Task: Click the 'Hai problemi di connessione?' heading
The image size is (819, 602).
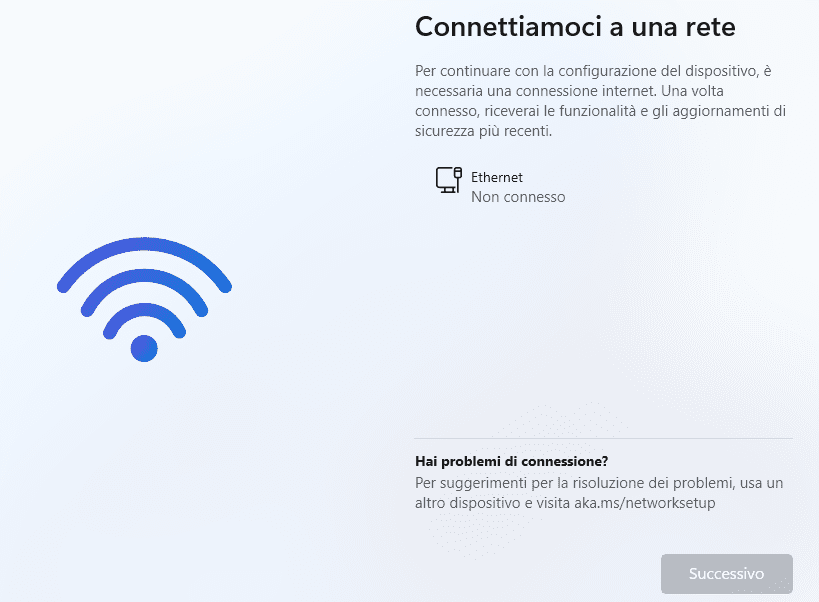Action: (x=511, y=461)
